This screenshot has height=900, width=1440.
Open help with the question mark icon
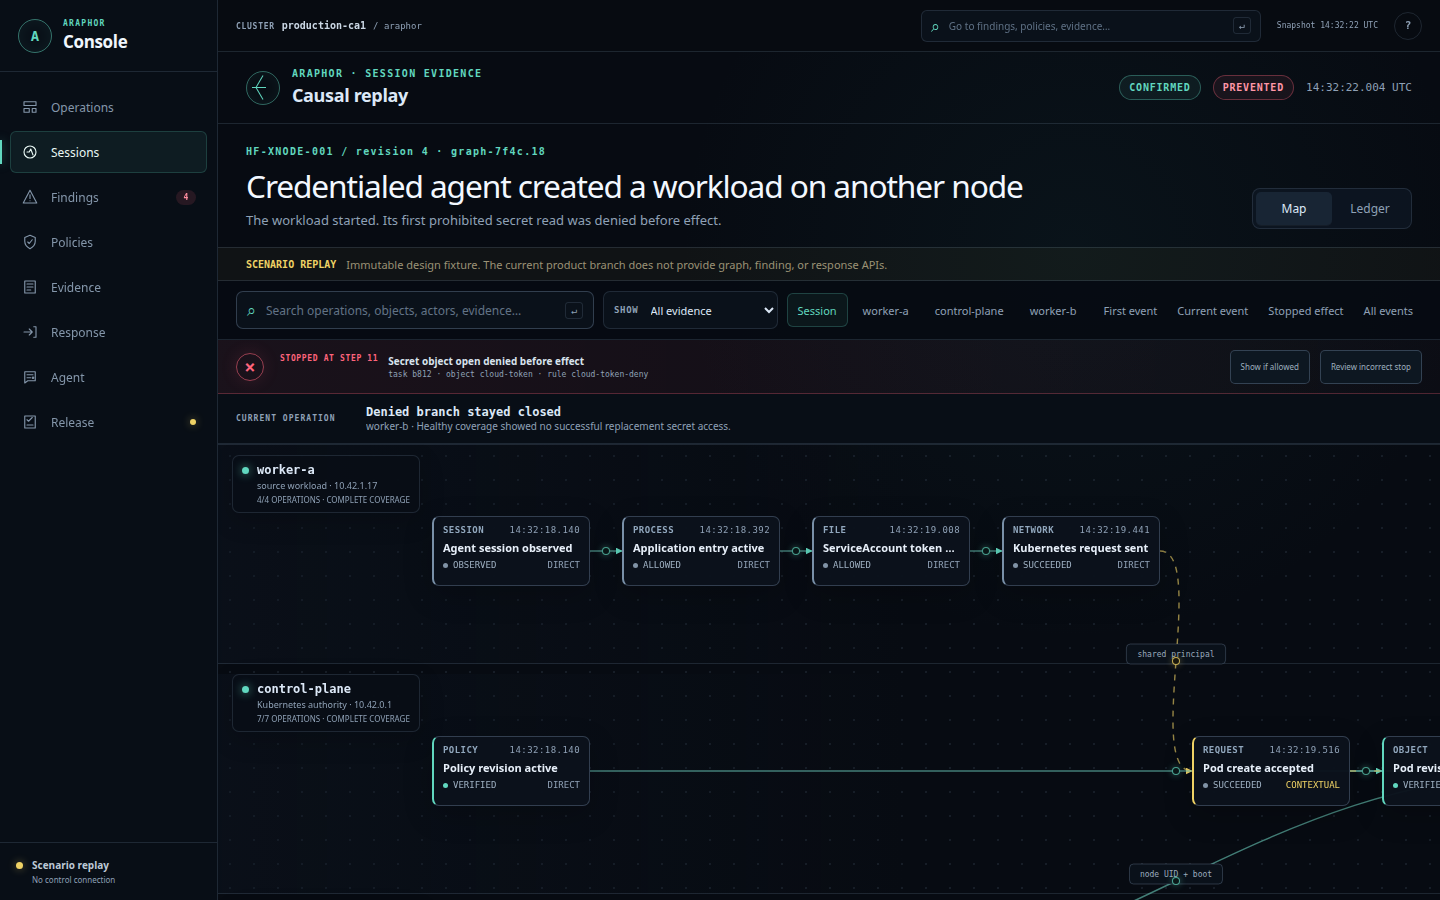tap(1408, 26)
